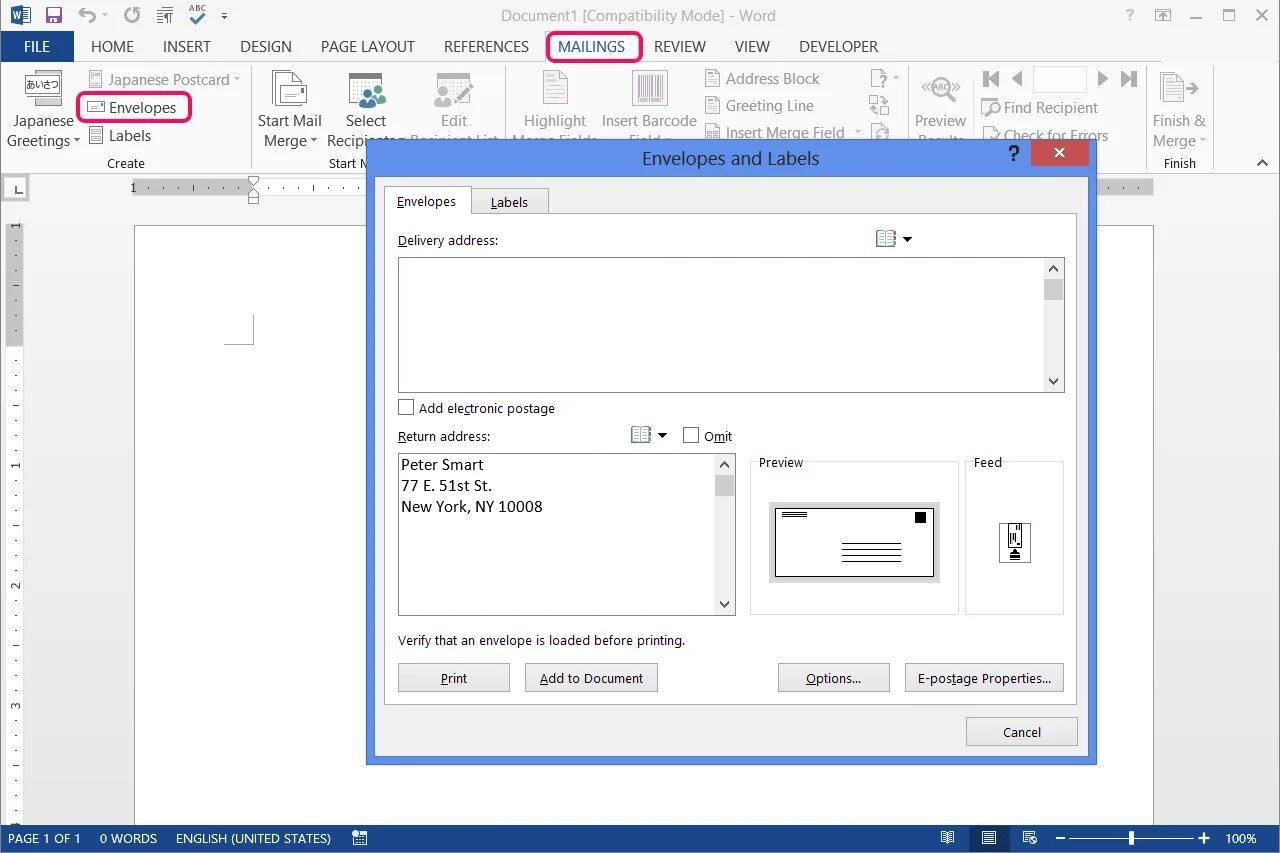Switch to the HOME tab

point(112,46)
